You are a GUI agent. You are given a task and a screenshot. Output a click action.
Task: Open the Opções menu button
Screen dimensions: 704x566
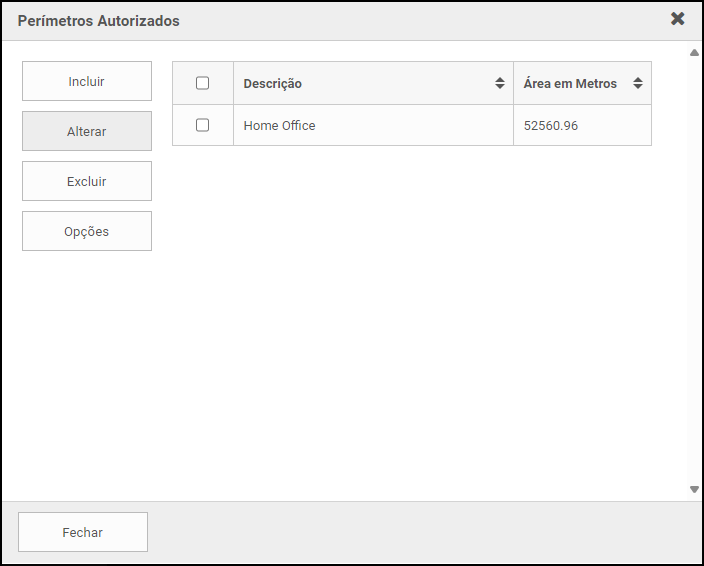click(87, 231)
